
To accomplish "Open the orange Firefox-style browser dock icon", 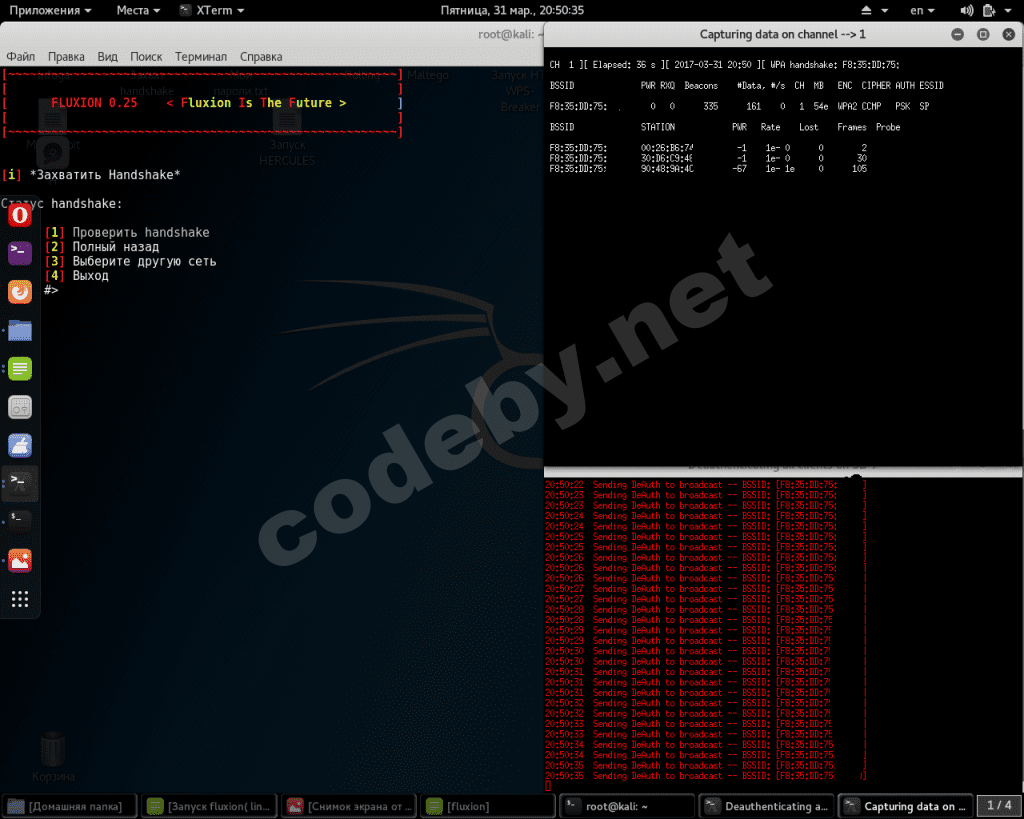I will 20,291.
